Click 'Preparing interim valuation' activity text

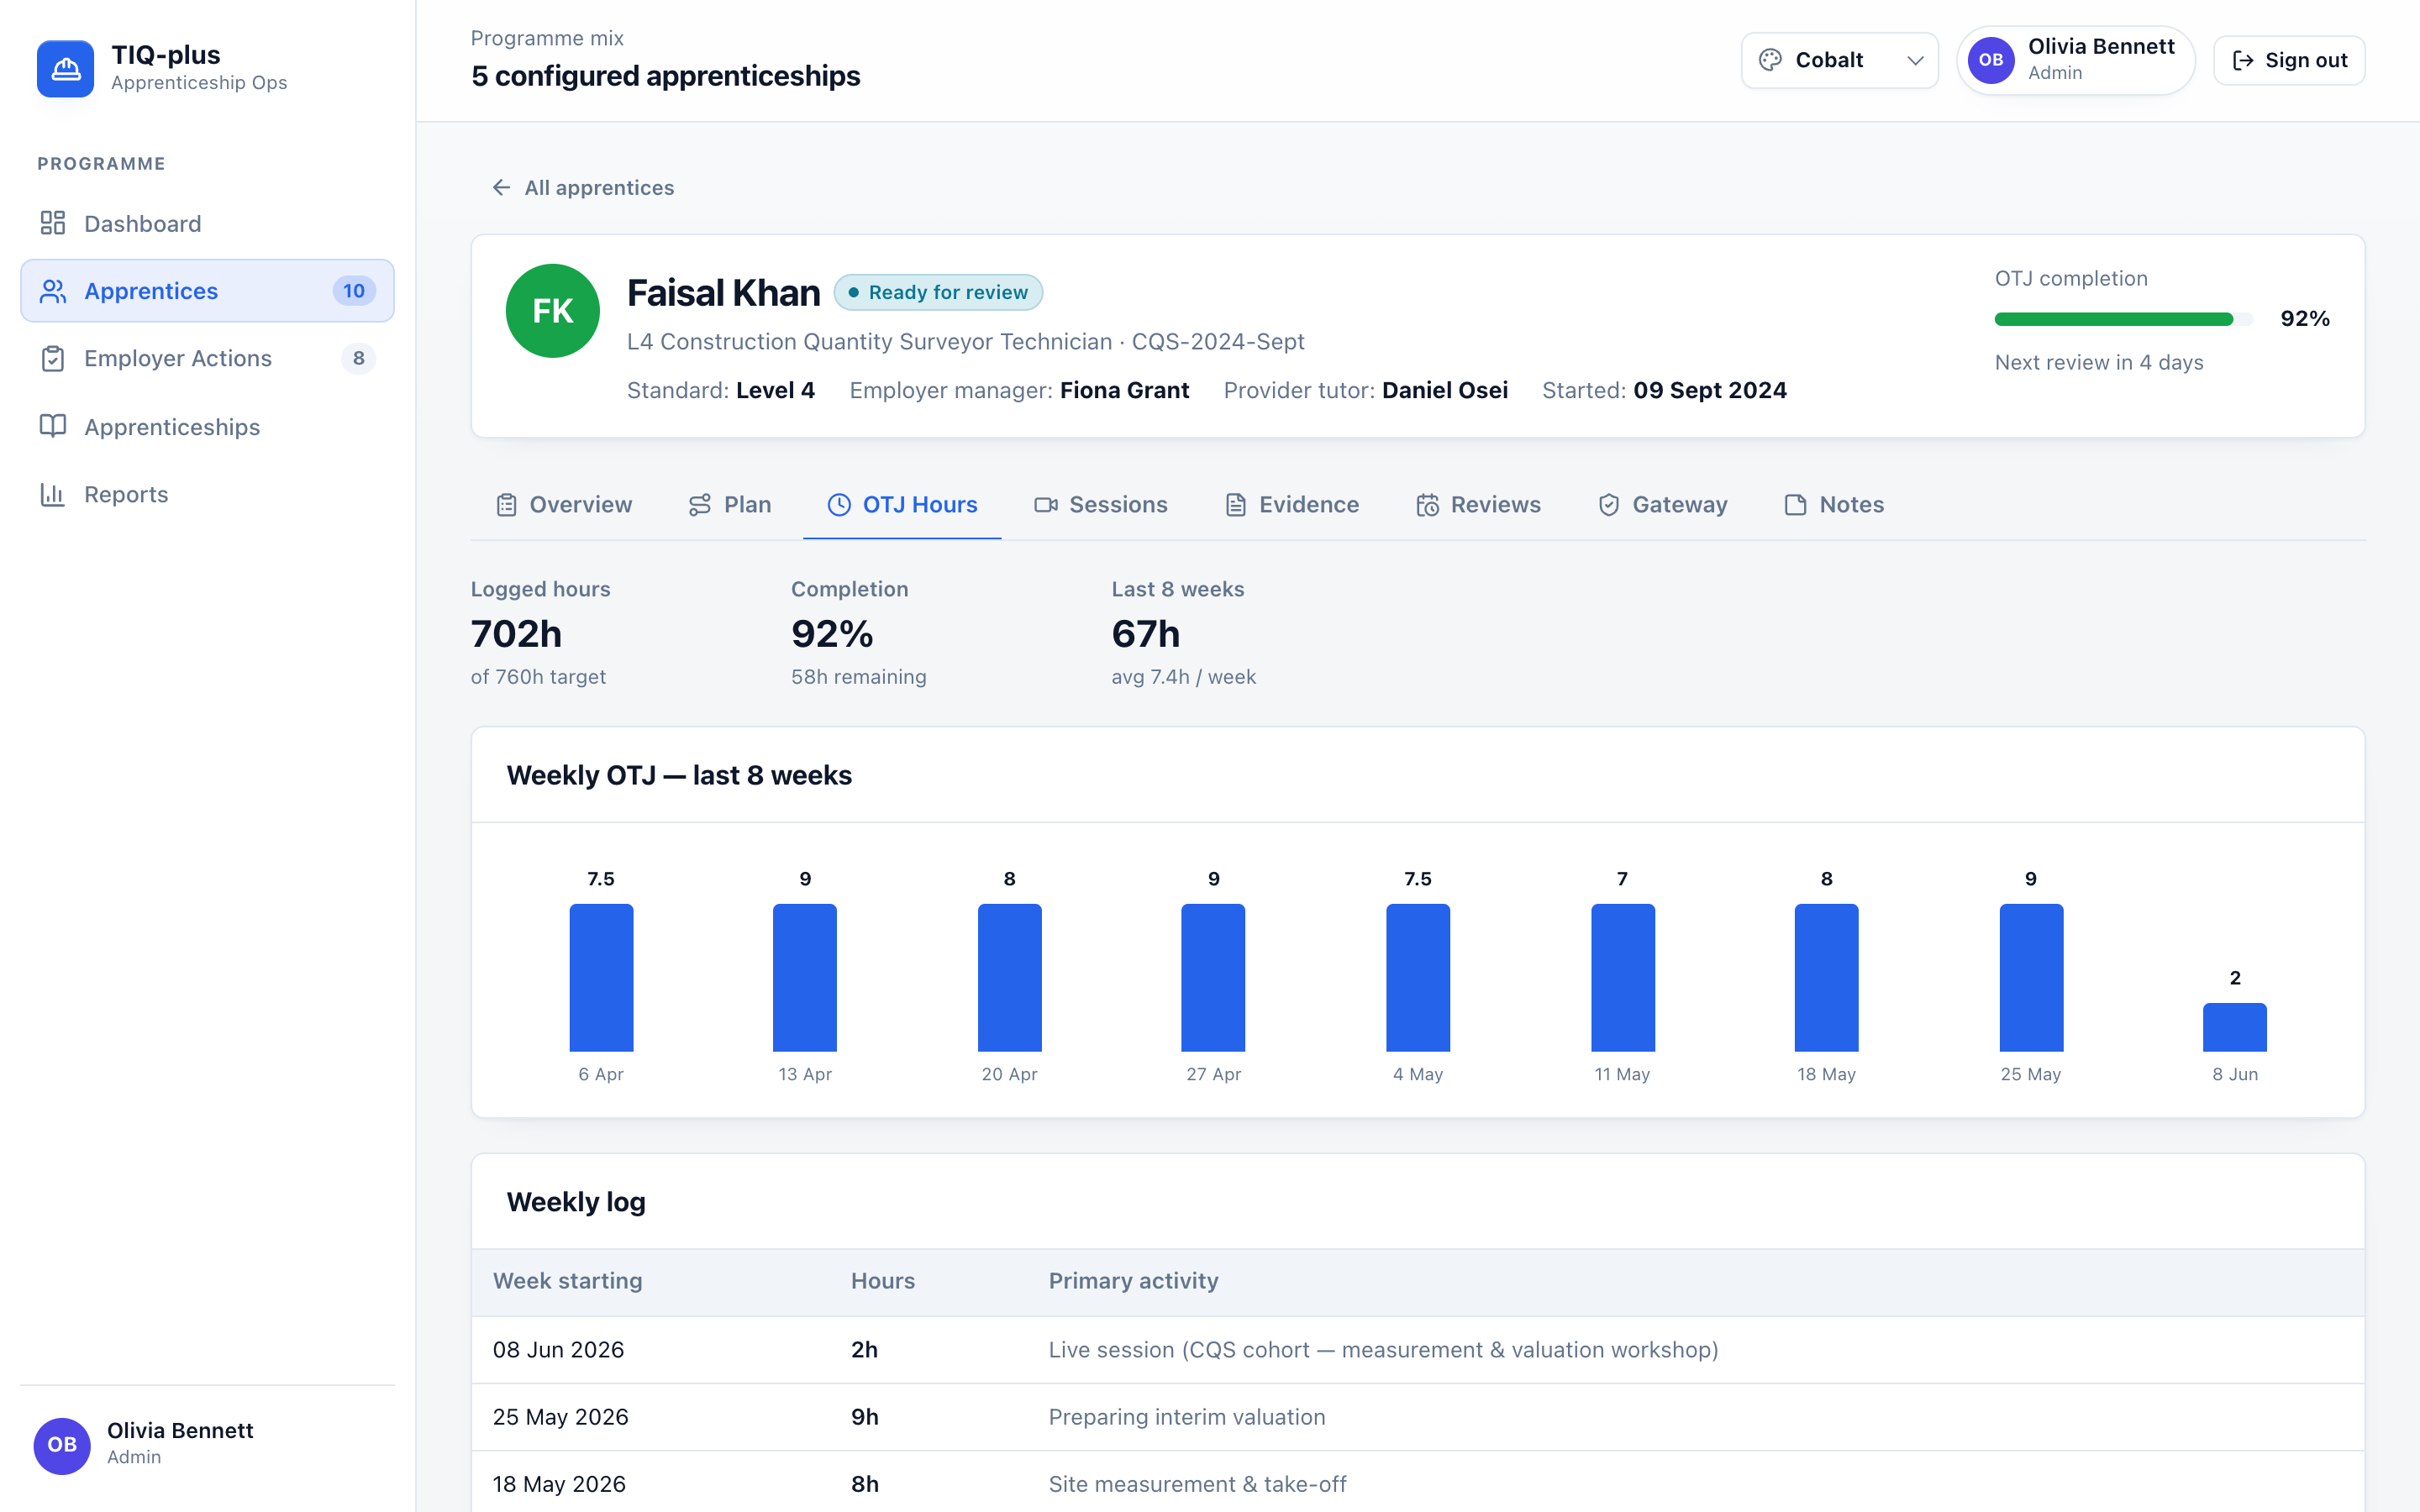pyautogui.click(x=1187, y=1417)
